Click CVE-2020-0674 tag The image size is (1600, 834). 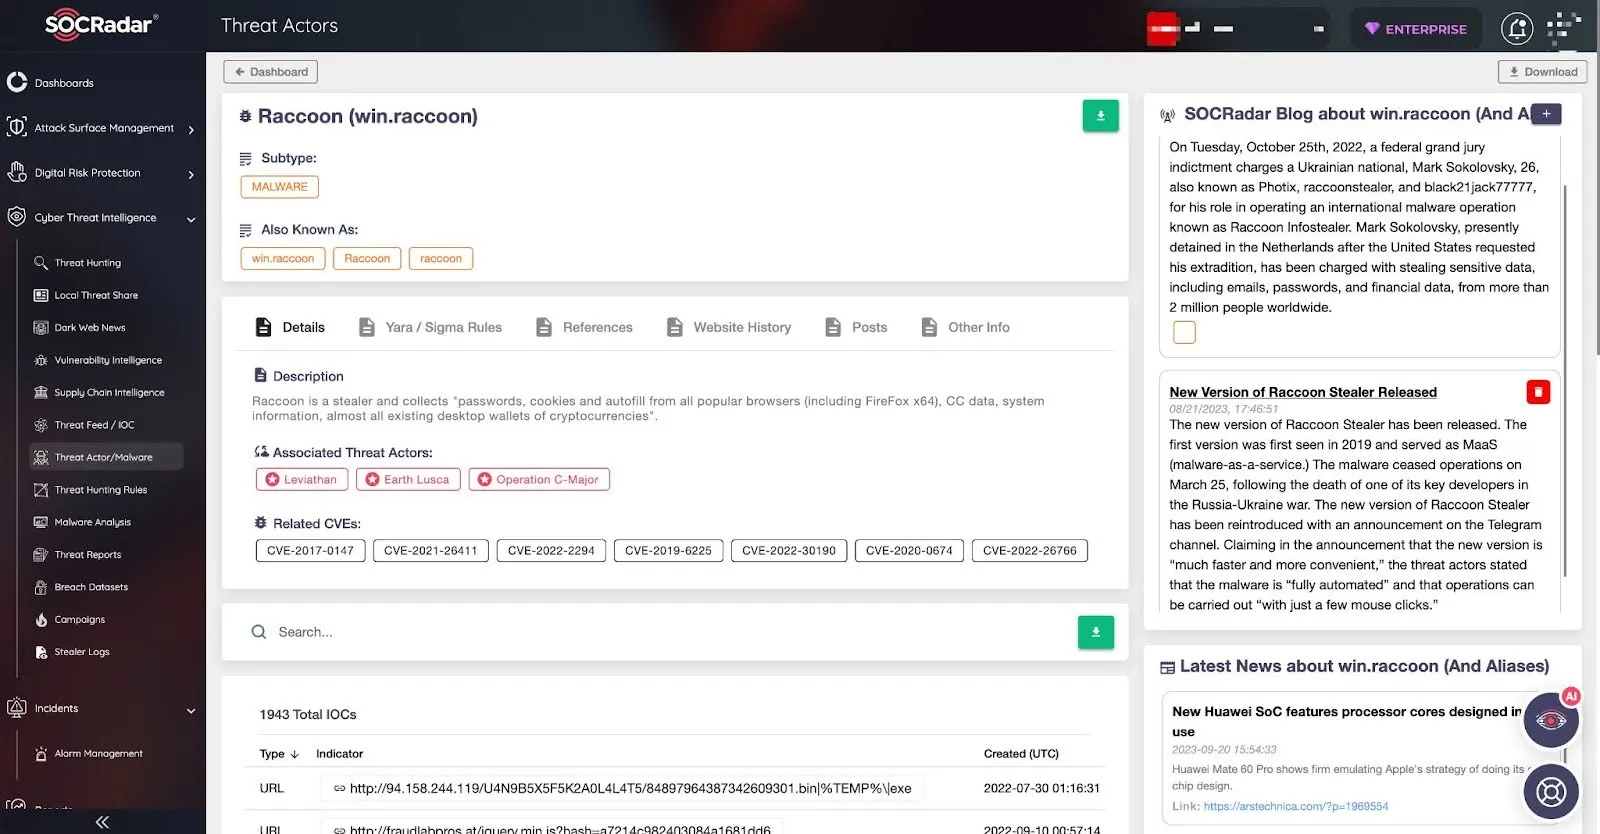click(909, 551)
